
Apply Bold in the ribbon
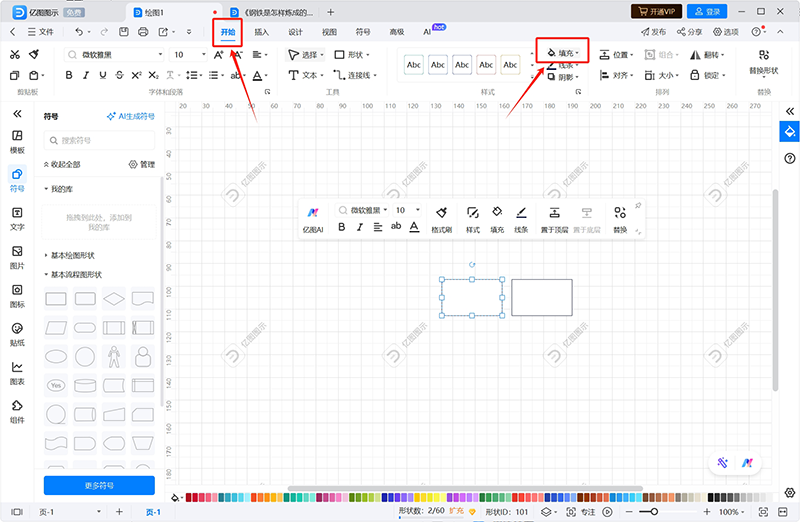(69, 76)
